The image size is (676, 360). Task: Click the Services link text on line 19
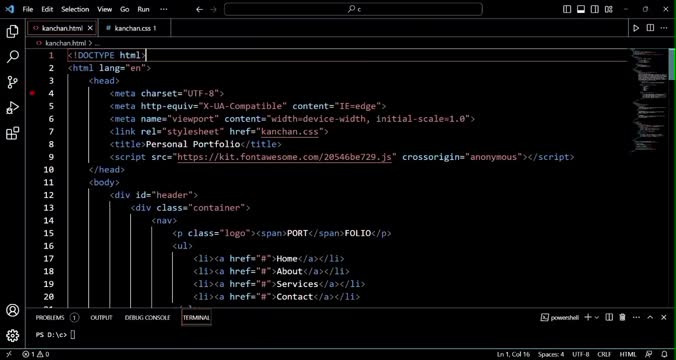click(297, 284)
